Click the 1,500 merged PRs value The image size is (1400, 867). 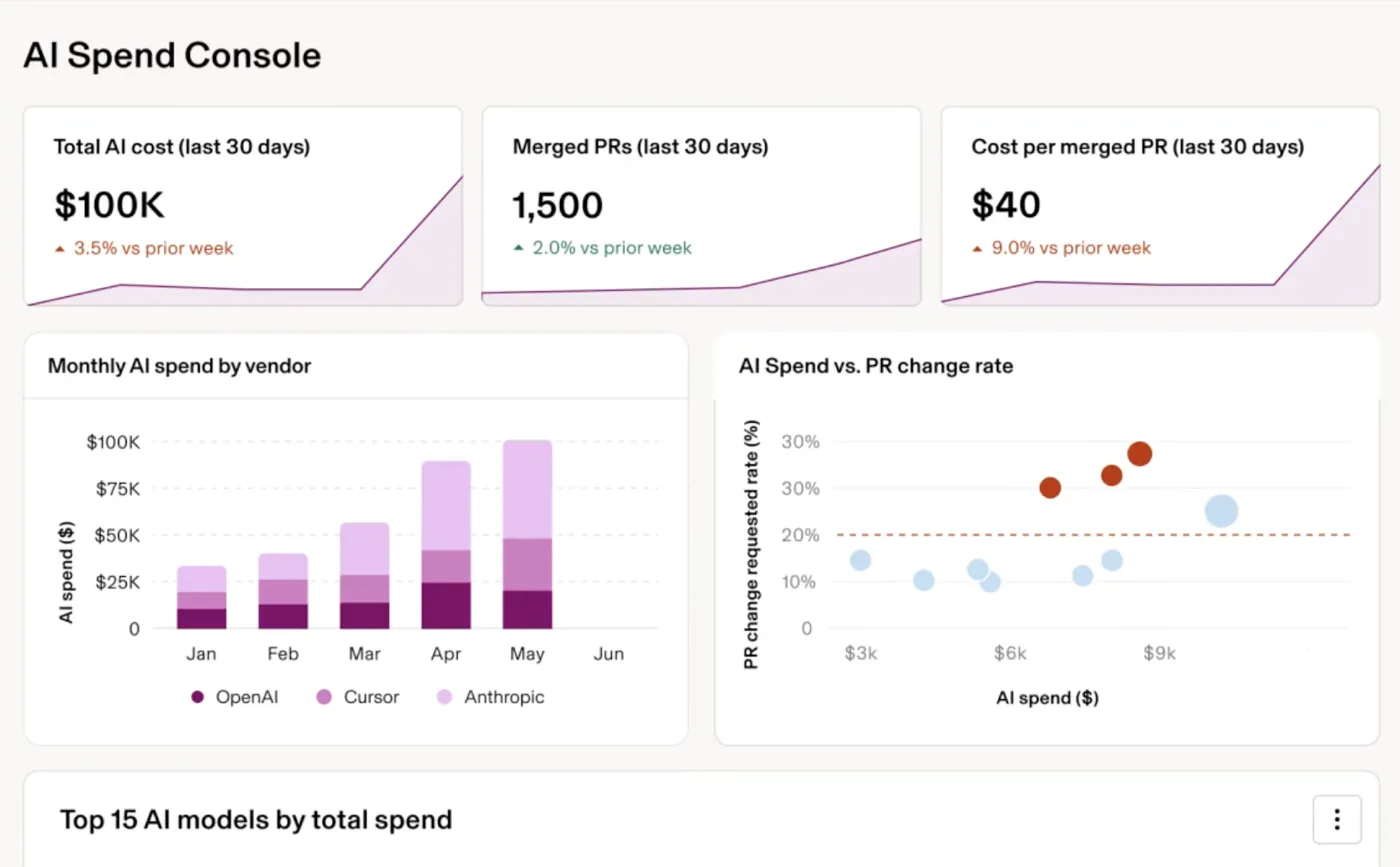point(558,205)
